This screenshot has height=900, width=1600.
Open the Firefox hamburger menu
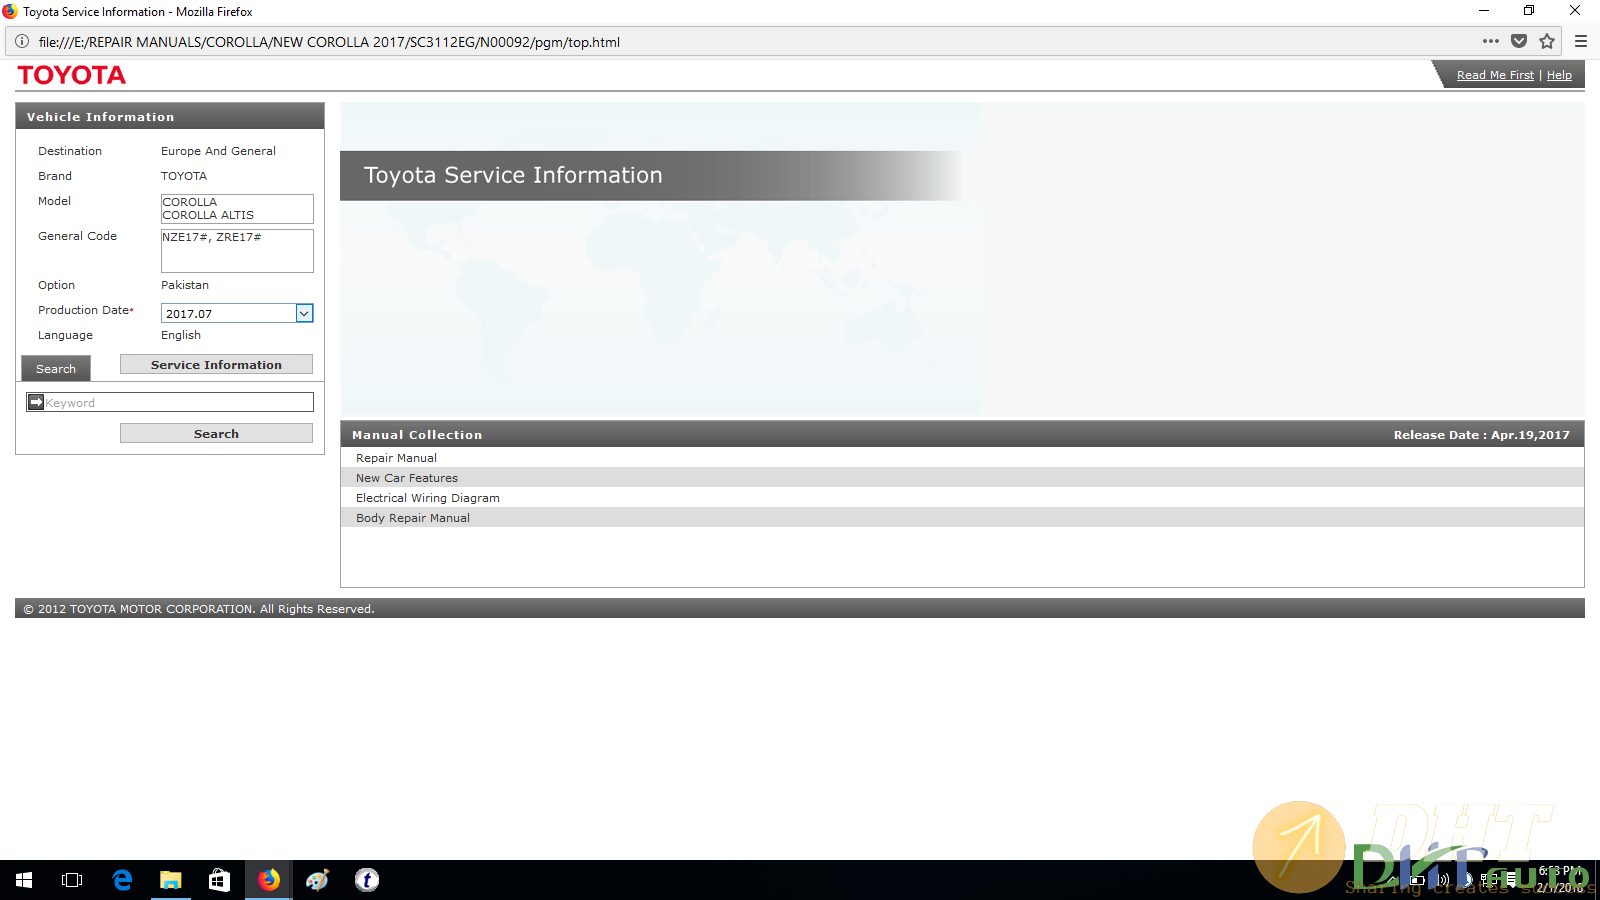(1581, 42)
